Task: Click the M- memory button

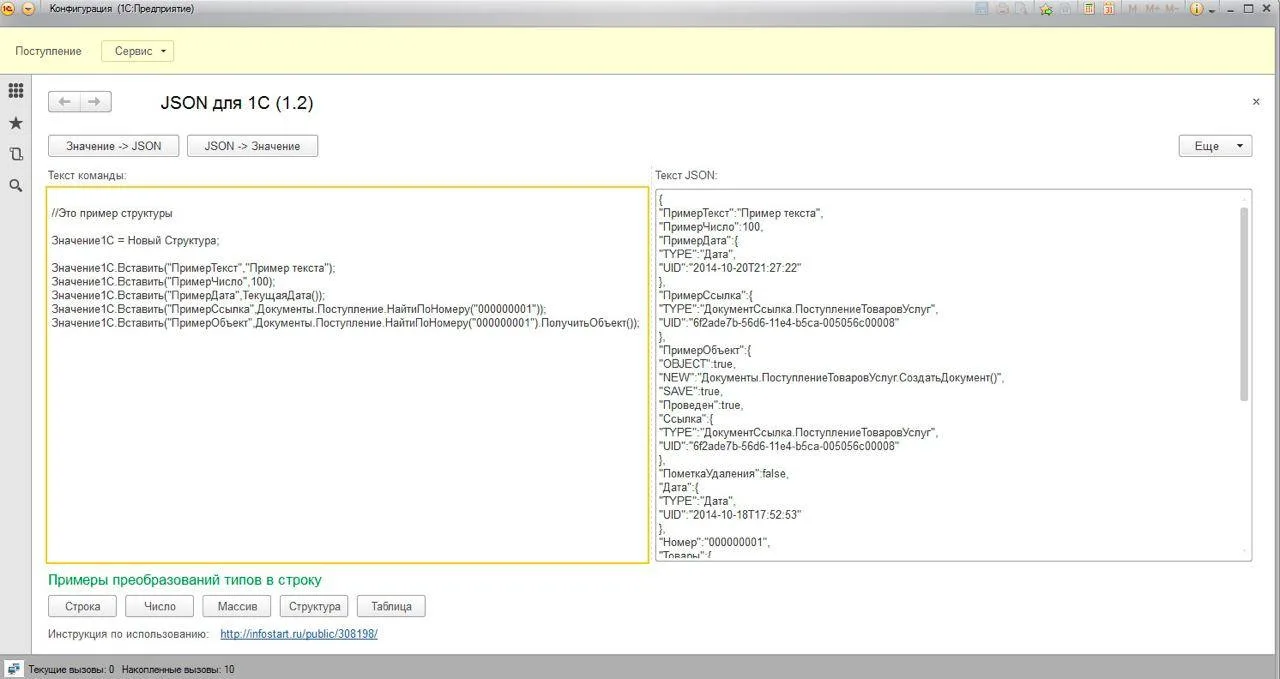Action: point(1173,9)
